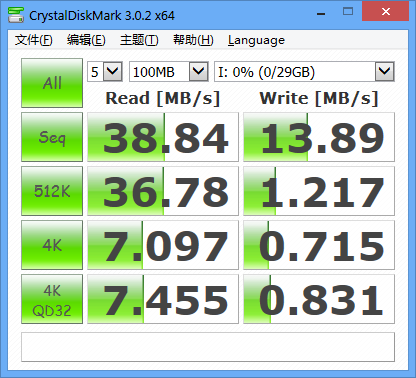Screen dimensions: 416x378
Task: Close the CrystalDiskMark window
Action: [x=386, y=11]
